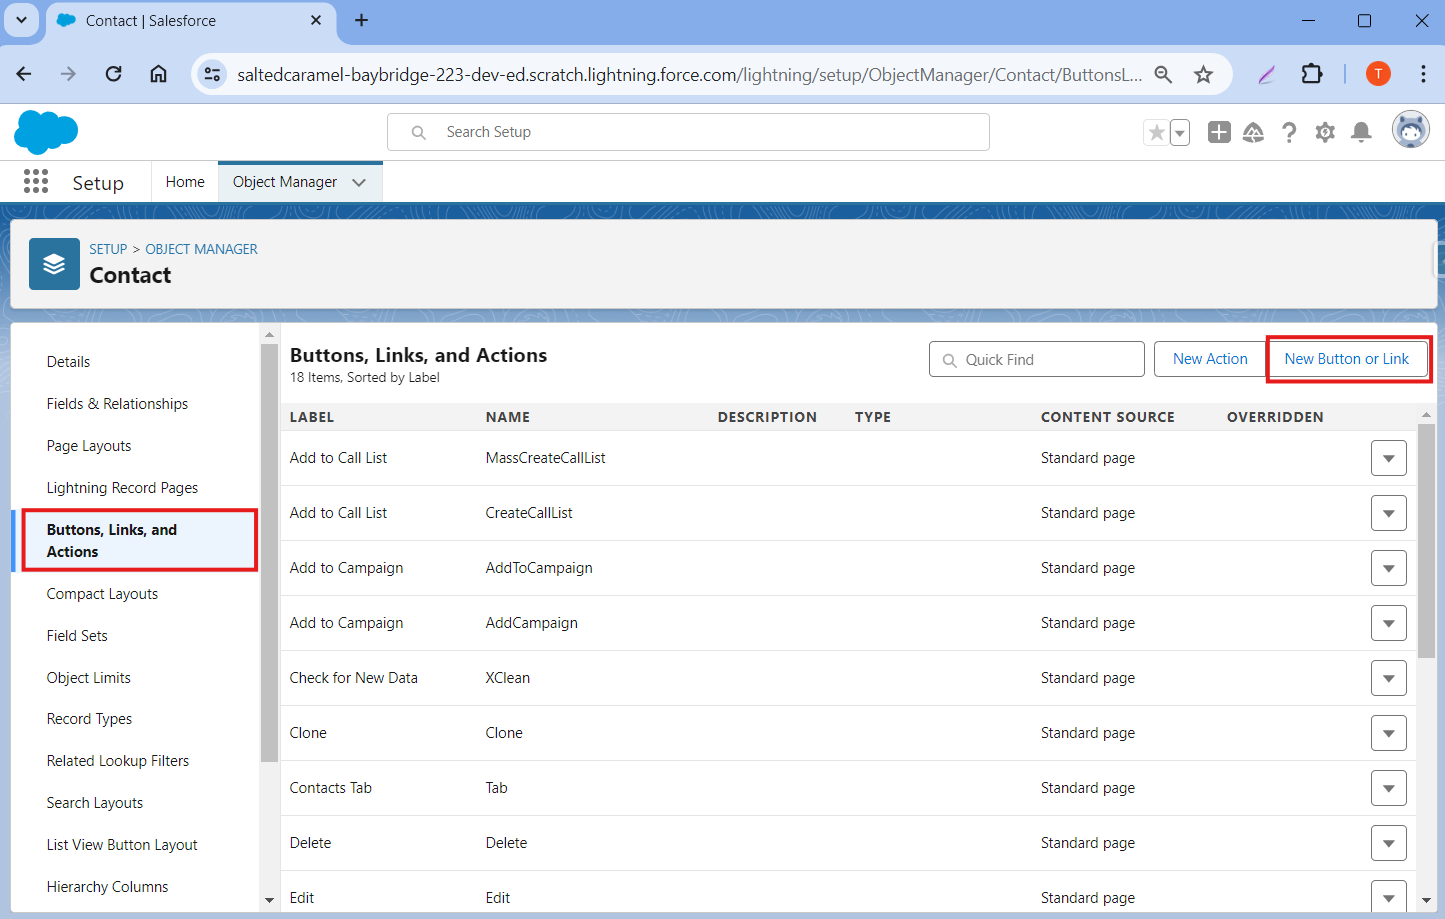Click the site information icon in address bar
The height and width of the screenshot is (919, 1445).
[212, 74]
